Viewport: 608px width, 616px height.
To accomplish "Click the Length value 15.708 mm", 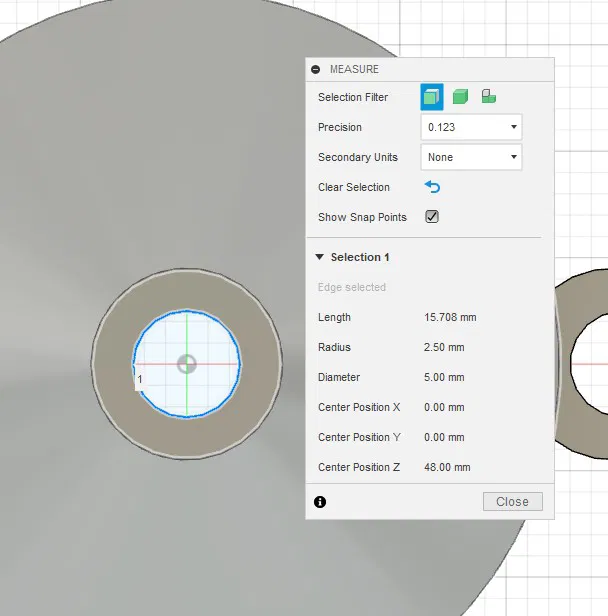I will click(x=450, y=317).
